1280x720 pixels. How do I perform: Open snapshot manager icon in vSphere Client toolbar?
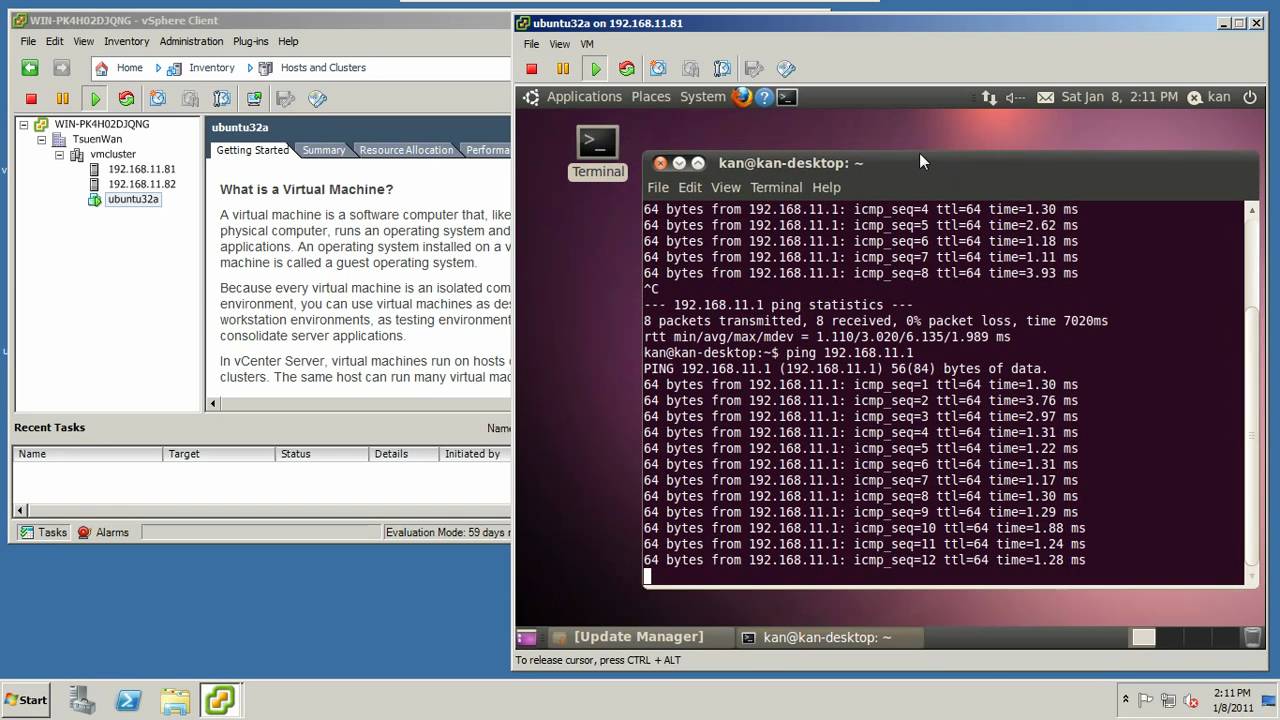[x=222, y=99]
